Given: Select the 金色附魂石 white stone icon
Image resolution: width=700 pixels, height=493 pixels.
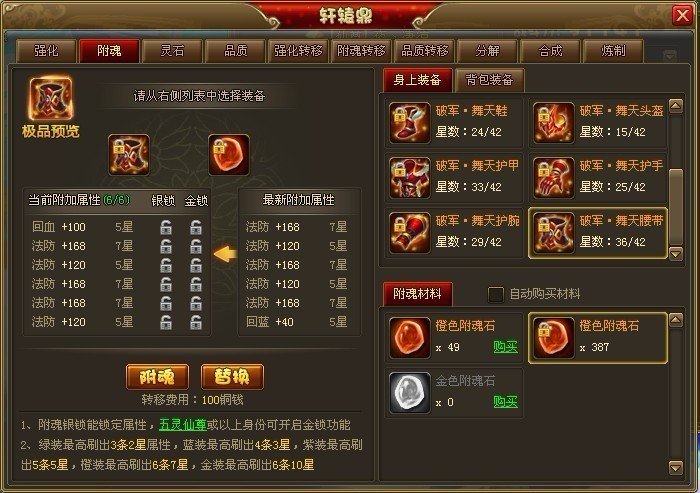Looking at the screenshot, I should coord(409,393).
